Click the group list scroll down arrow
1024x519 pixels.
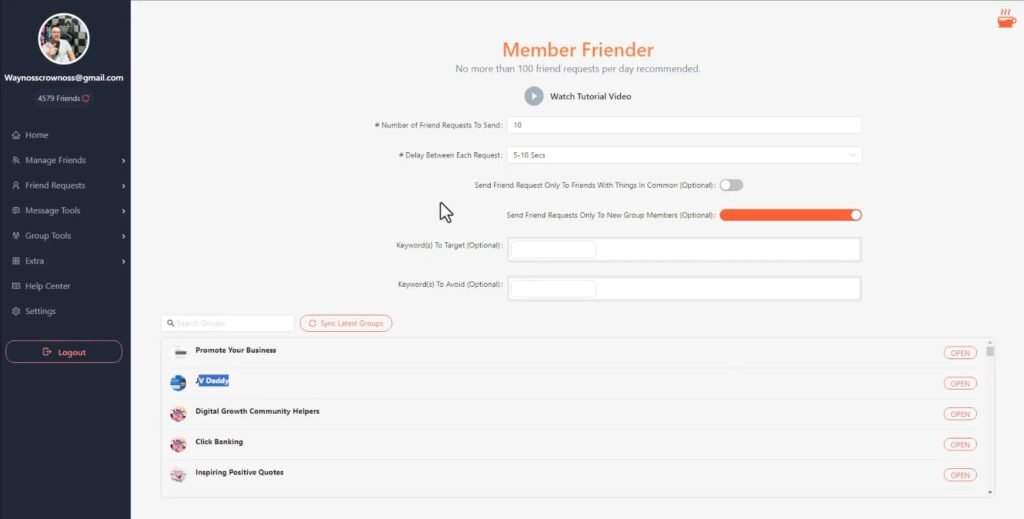coord(990,492)
